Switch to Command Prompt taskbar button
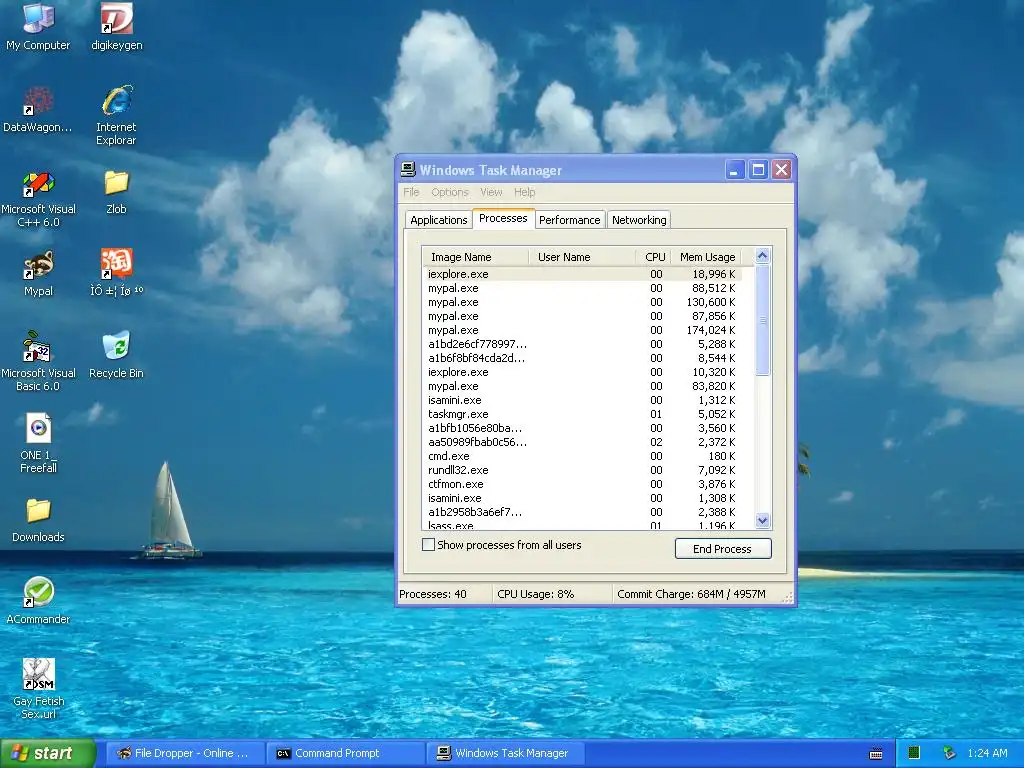Viewport: 1024px width, 768px height. point(346,753)
